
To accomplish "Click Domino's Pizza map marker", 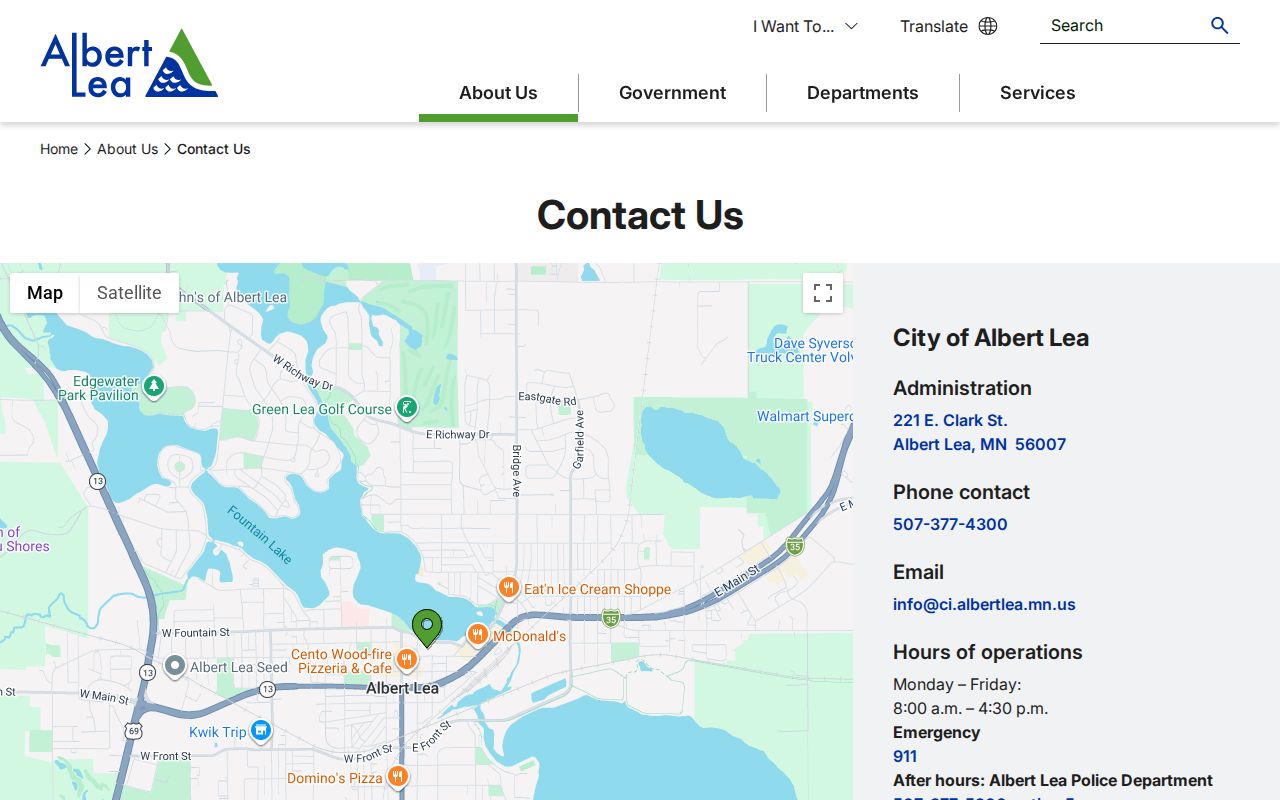I will (398, 777).
